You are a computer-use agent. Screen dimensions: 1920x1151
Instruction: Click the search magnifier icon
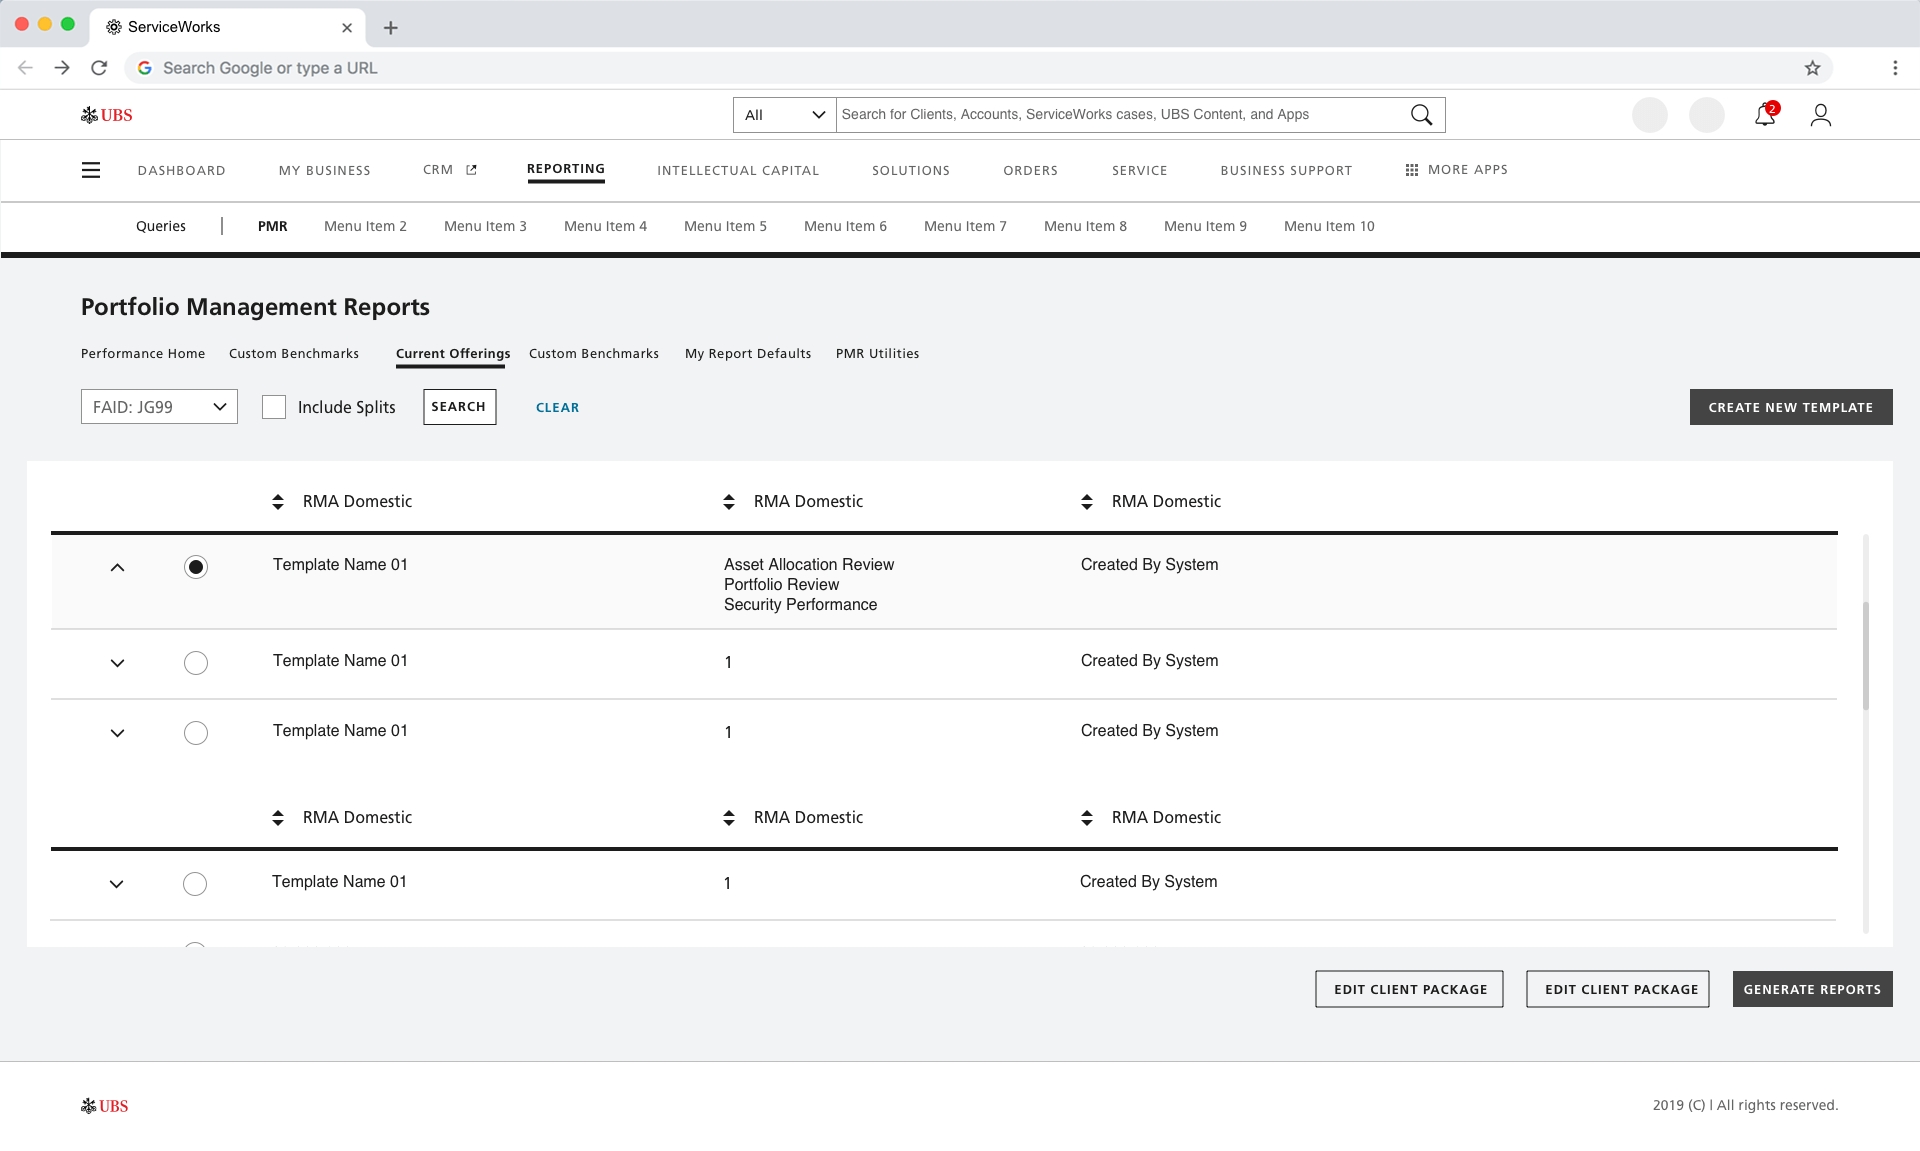click(1421, 115)
